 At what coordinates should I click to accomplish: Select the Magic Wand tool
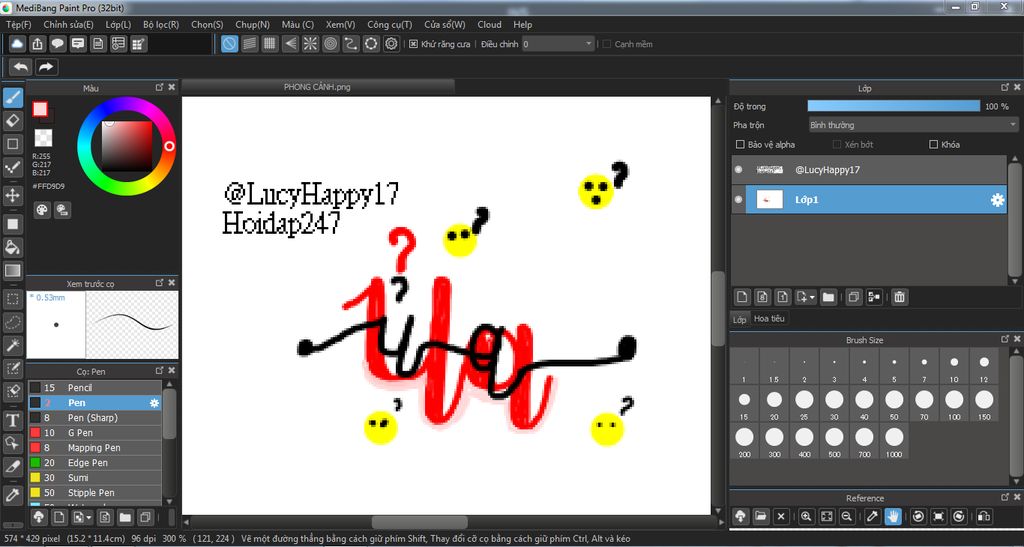(x=13, y=345)
